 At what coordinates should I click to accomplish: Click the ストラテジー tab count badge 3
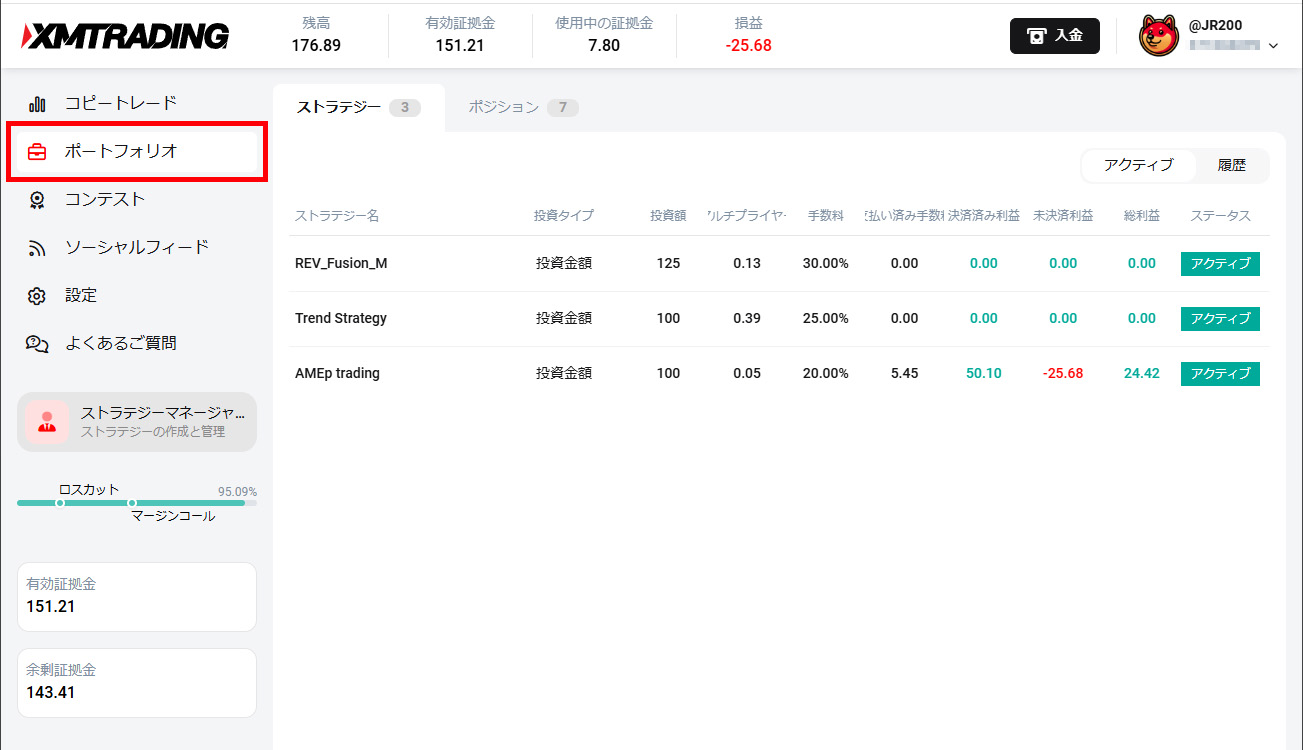coord(404,108)
